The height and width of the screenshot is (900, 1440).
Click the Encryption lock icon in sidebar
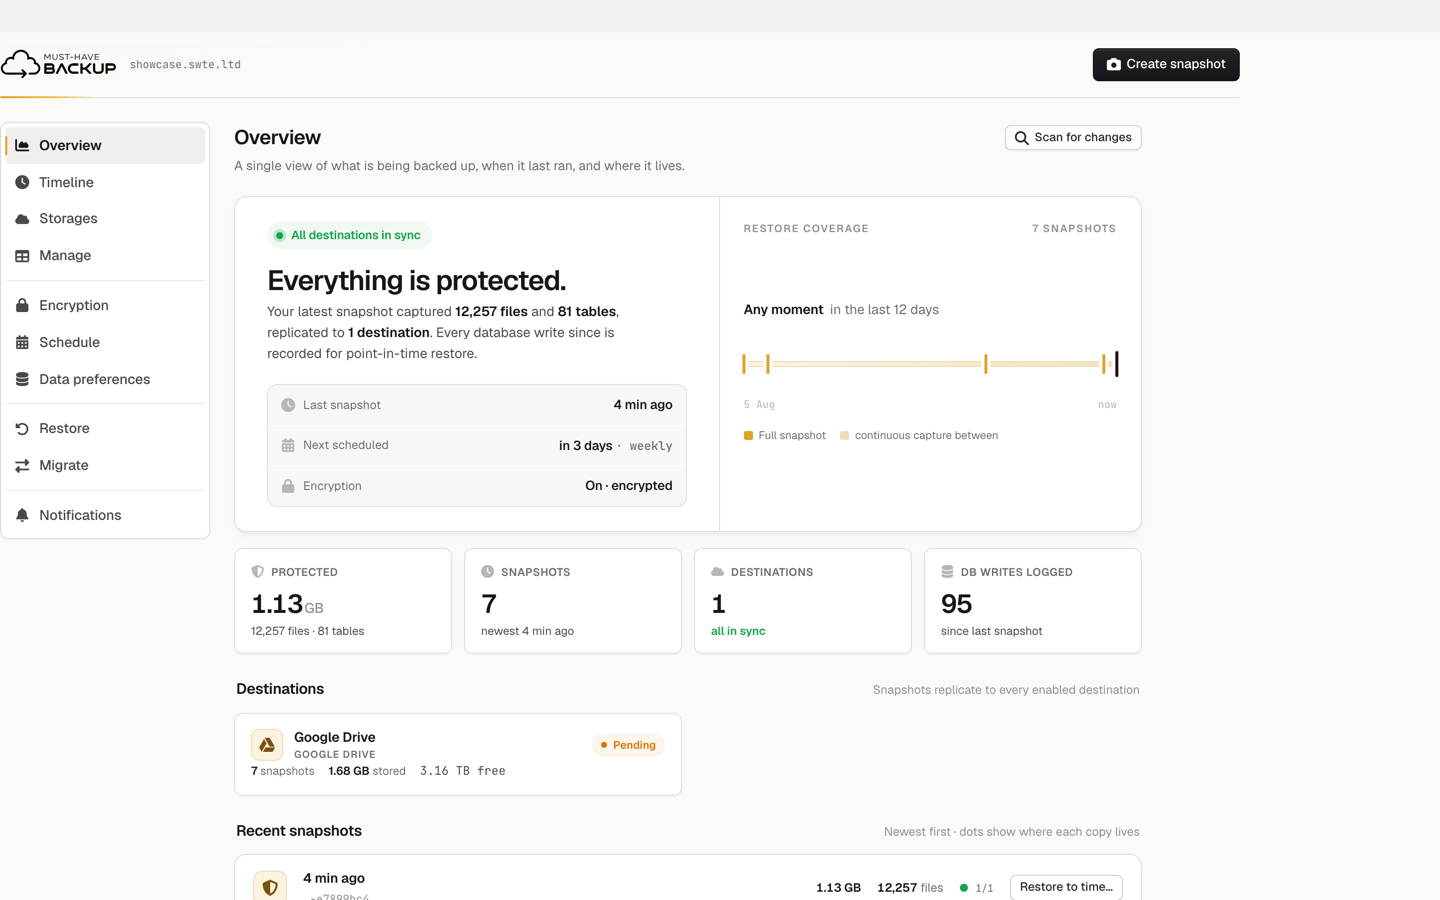pos(22,305)
